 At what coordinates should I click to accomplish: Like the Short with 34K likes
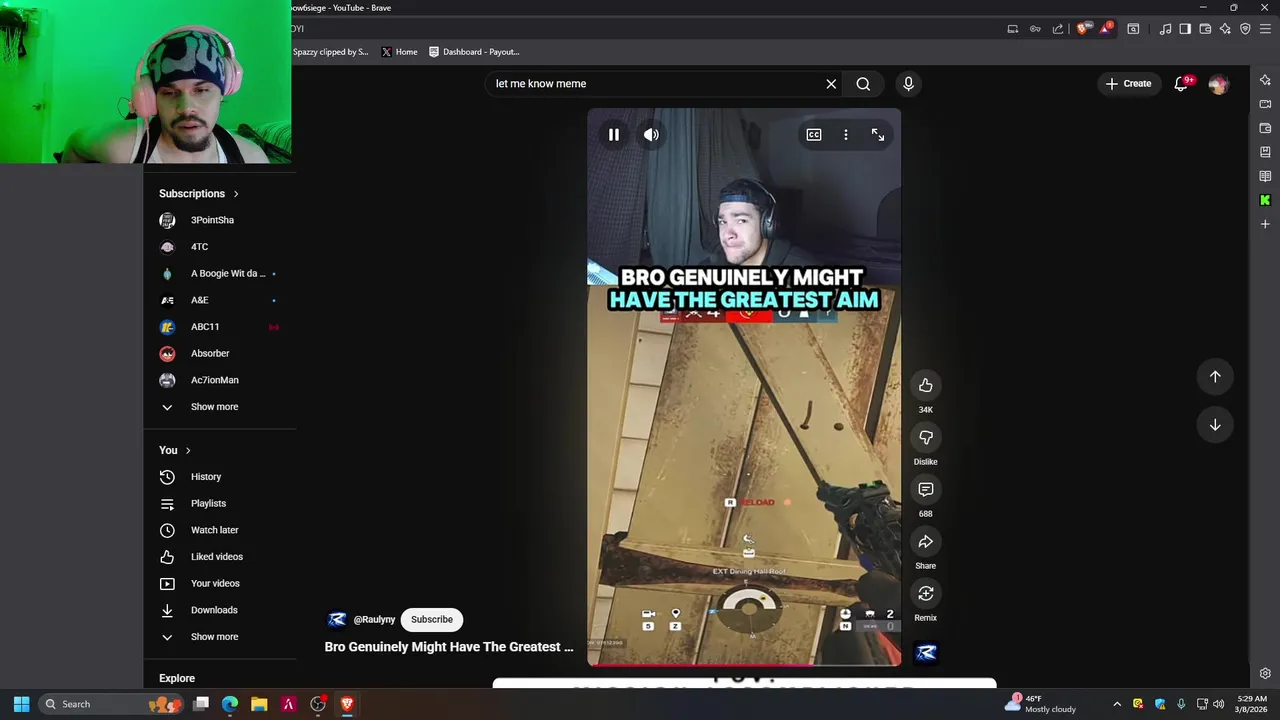pyautogui.click(x=926, y=385)
